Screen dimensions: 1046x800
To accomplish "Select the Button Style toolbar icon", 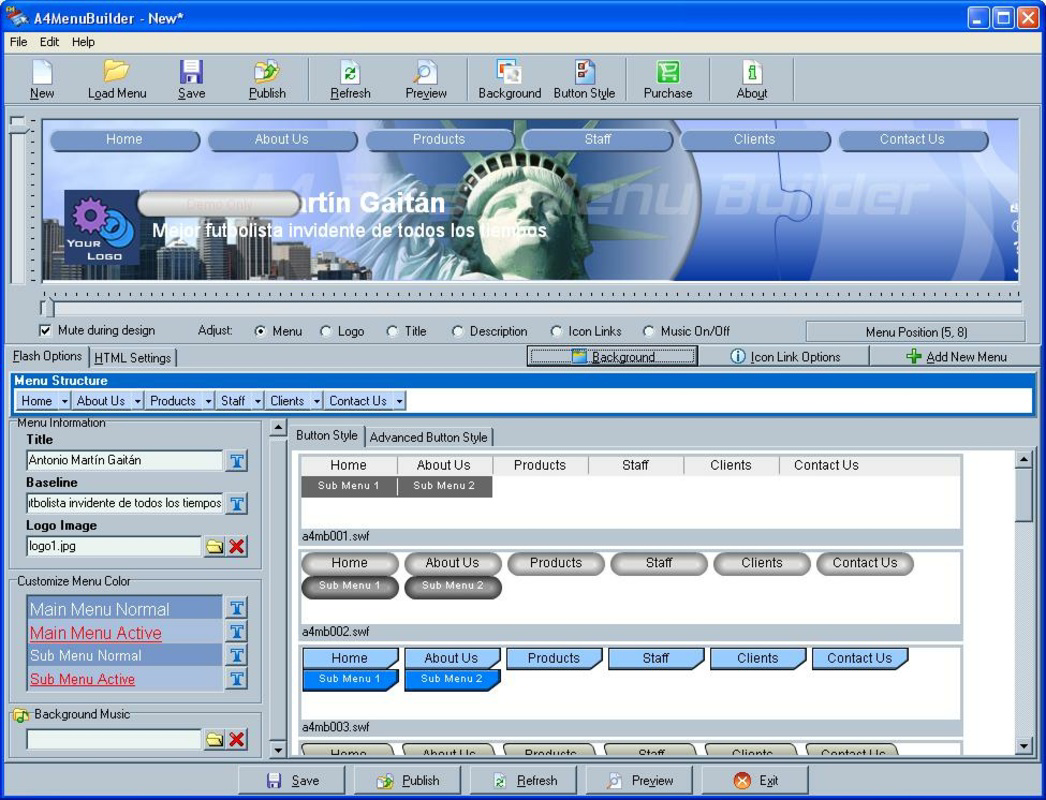I will pos(584,78).
